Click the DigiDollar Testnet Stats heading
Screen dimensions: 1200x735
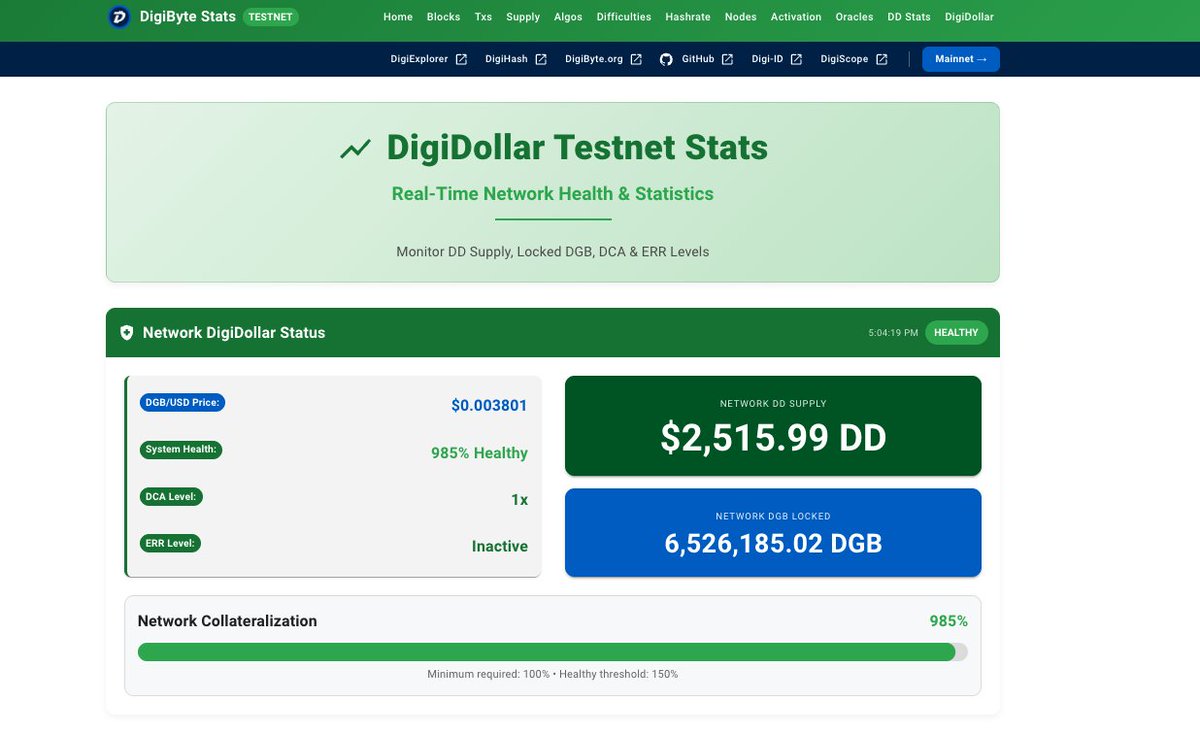[577, 148]
